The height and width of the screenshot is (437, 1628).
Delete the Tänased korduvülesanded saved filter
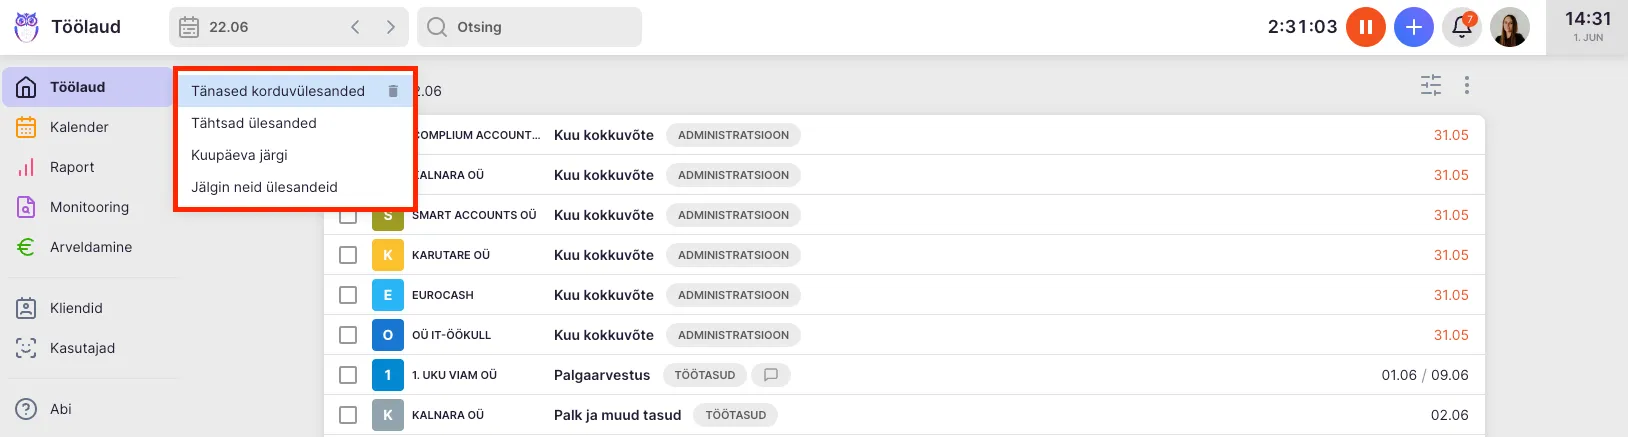[393, 91]
